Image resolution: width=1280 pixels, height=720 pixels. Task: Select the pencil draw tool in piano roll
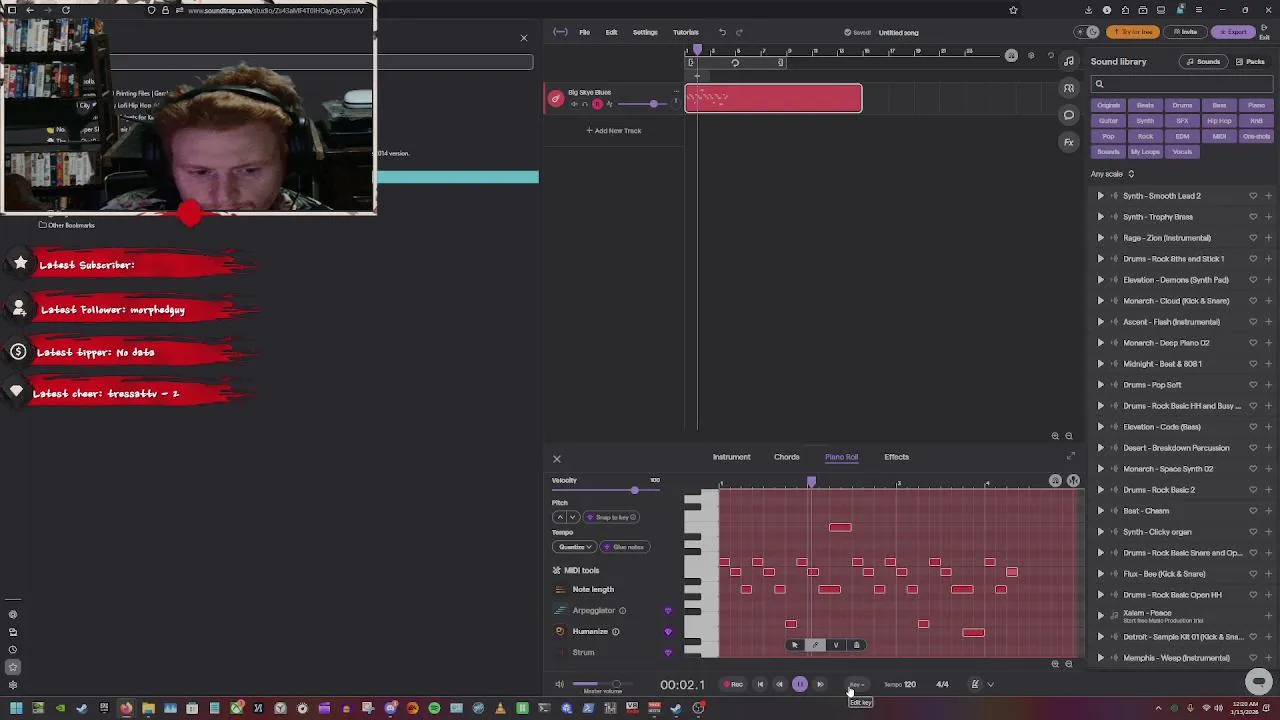click(815, 645)
